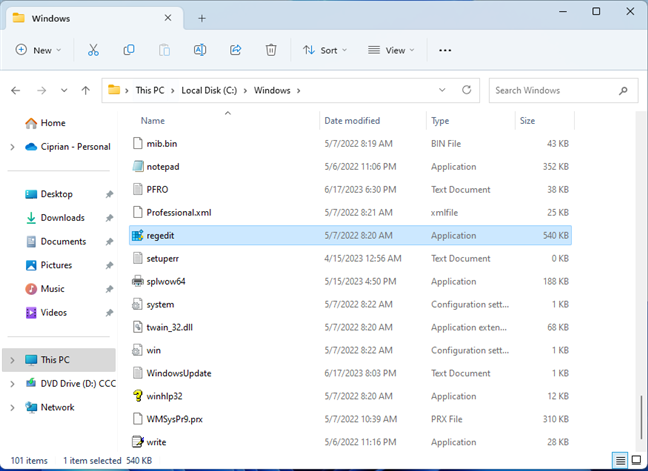
Task: Unpin Desktop using its pin icon
Action: click(109, 194)
